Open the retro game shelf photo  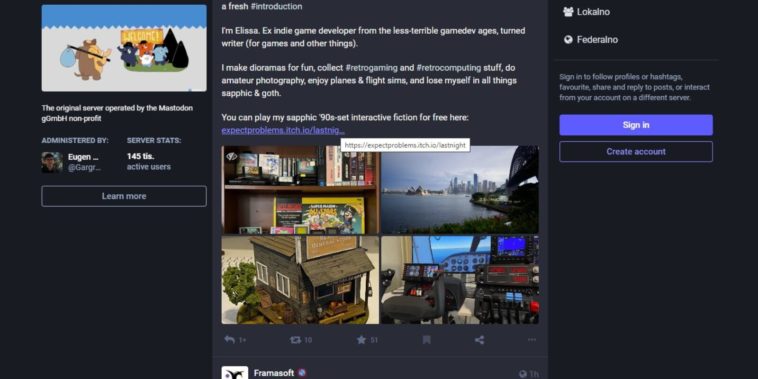click(300, 190)
